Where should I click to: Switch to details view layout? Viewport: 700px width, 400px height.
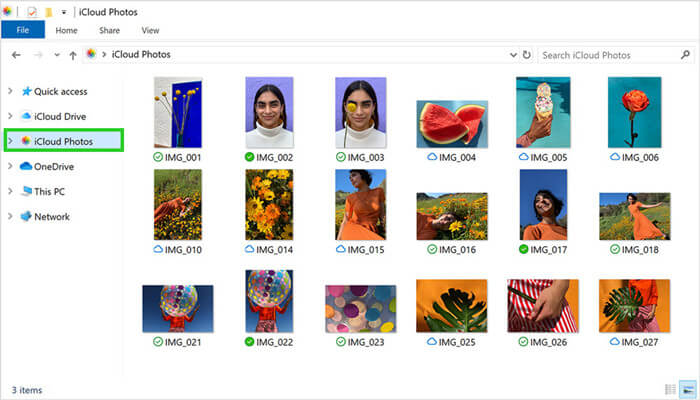pyautogui.click(x=669, y=388)
